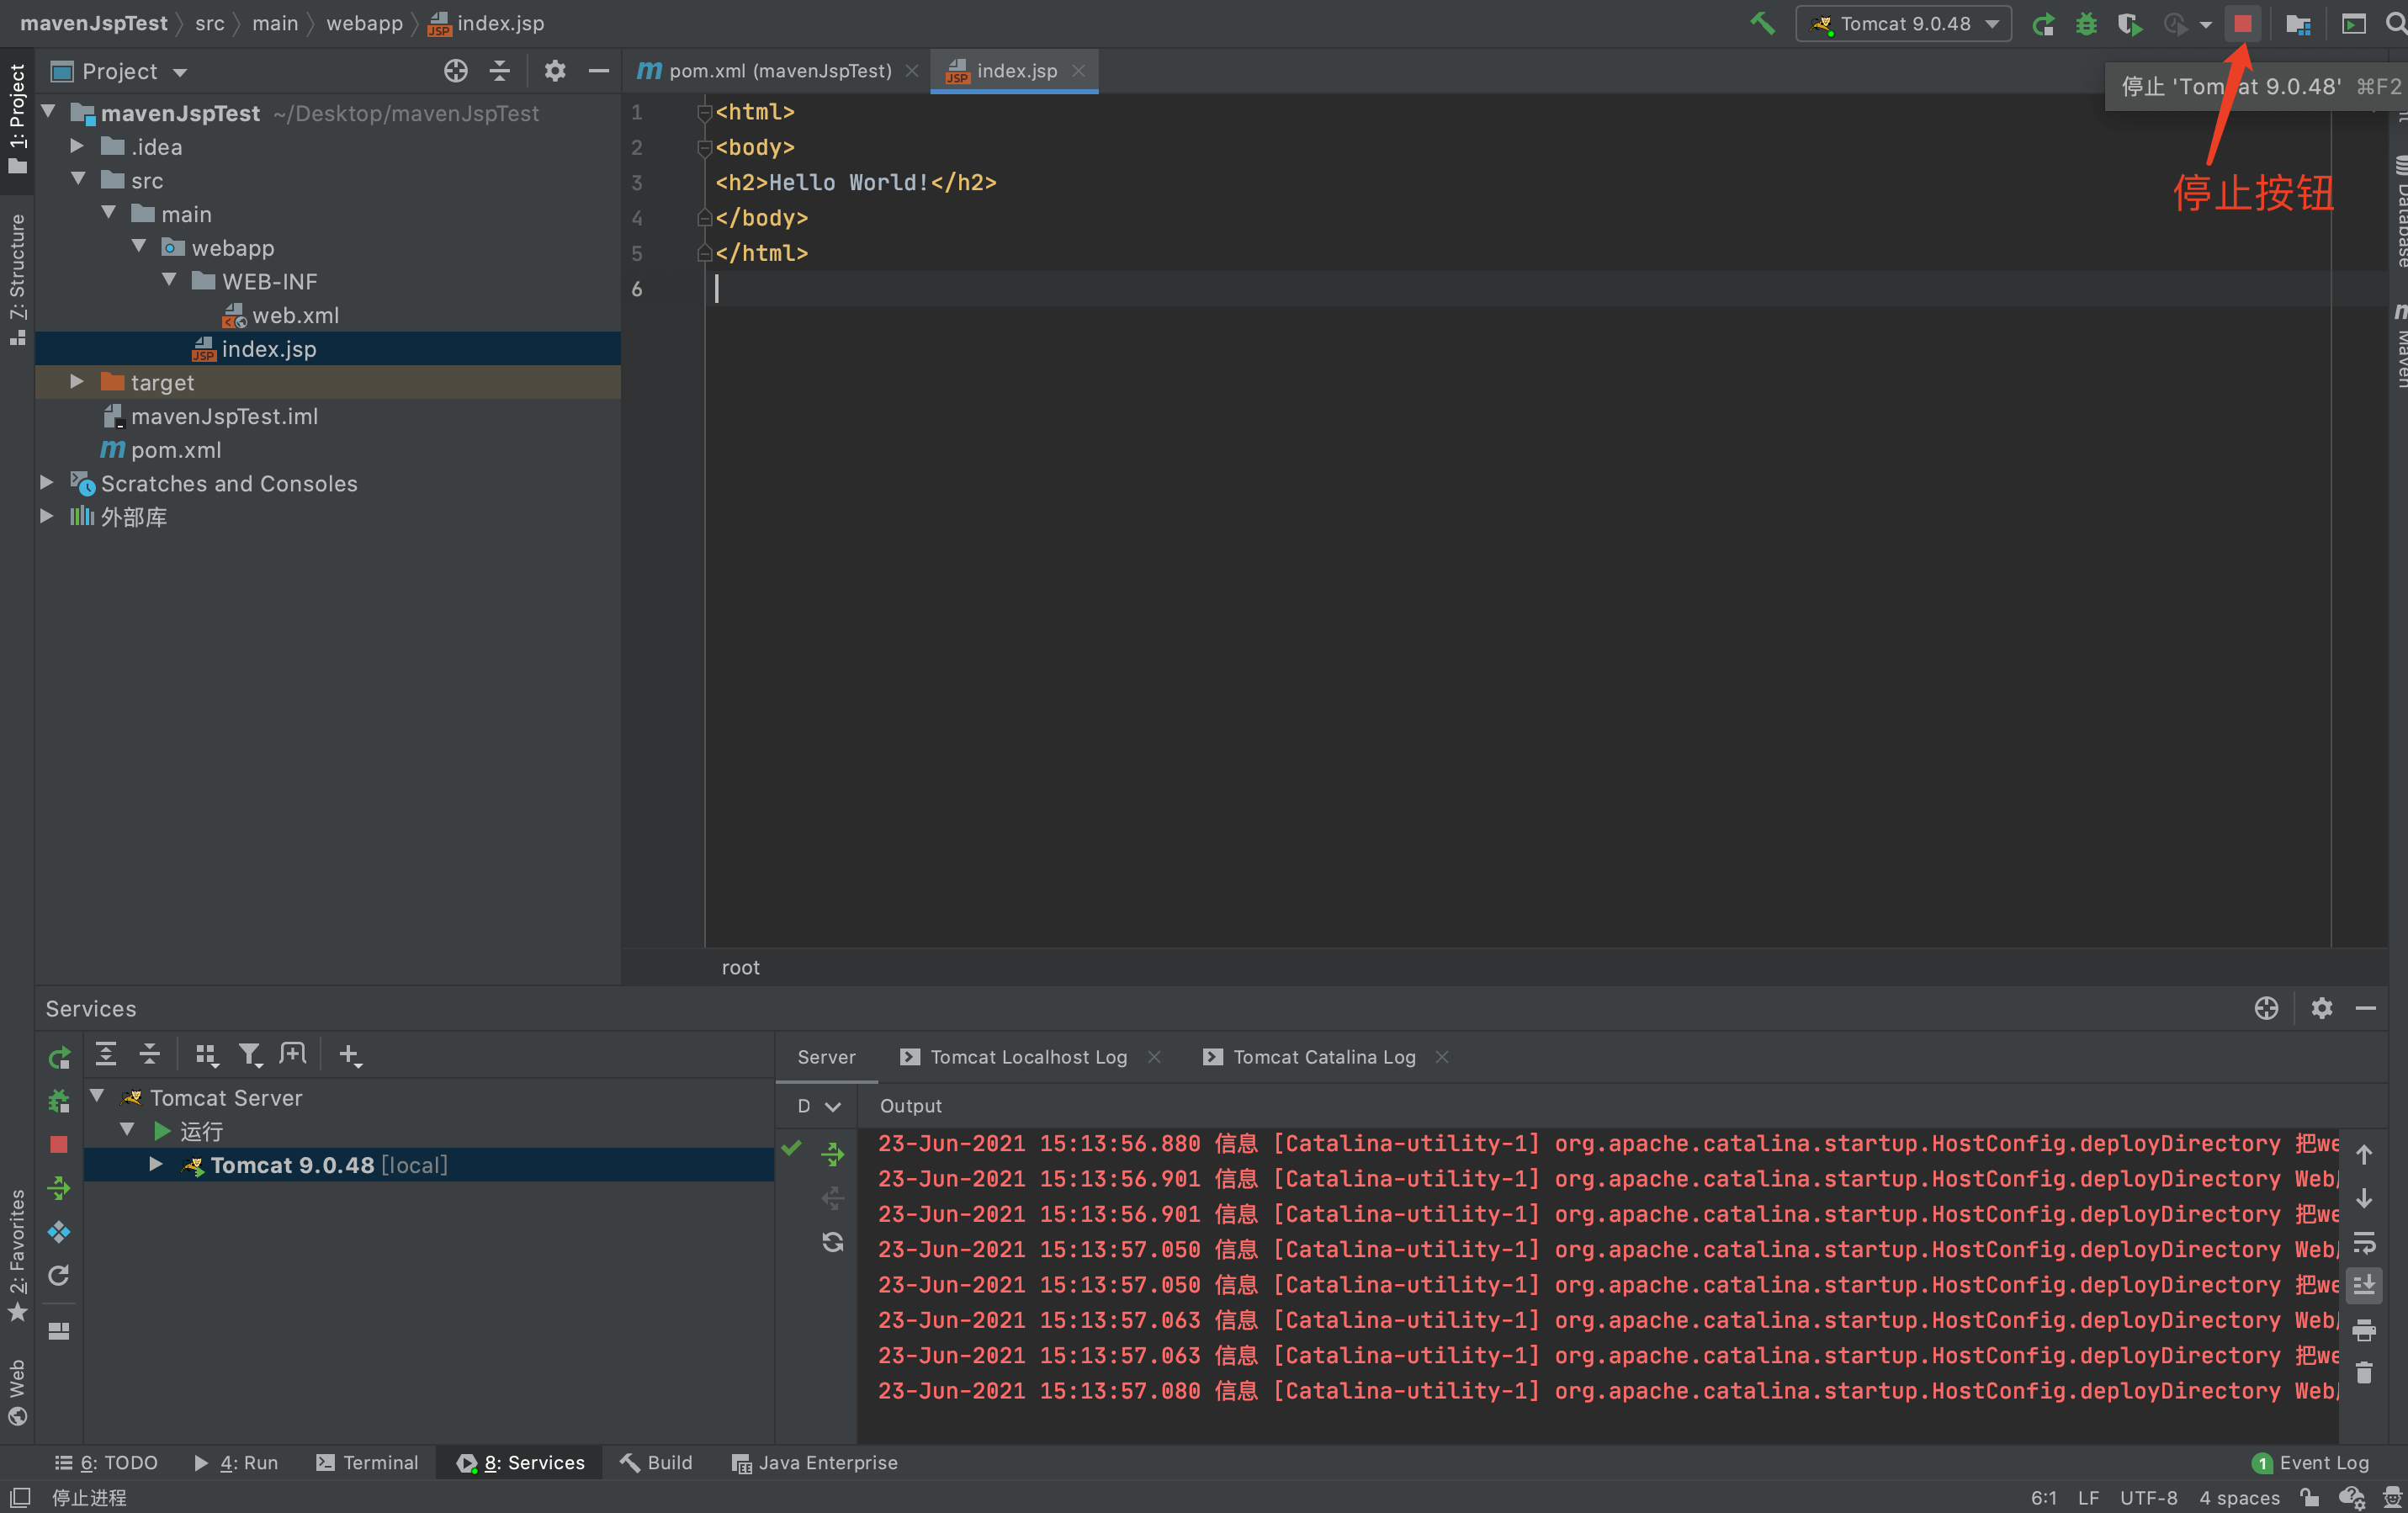Close the index.jsp editor tab

pyautogui.click(x=1078, y=71)
